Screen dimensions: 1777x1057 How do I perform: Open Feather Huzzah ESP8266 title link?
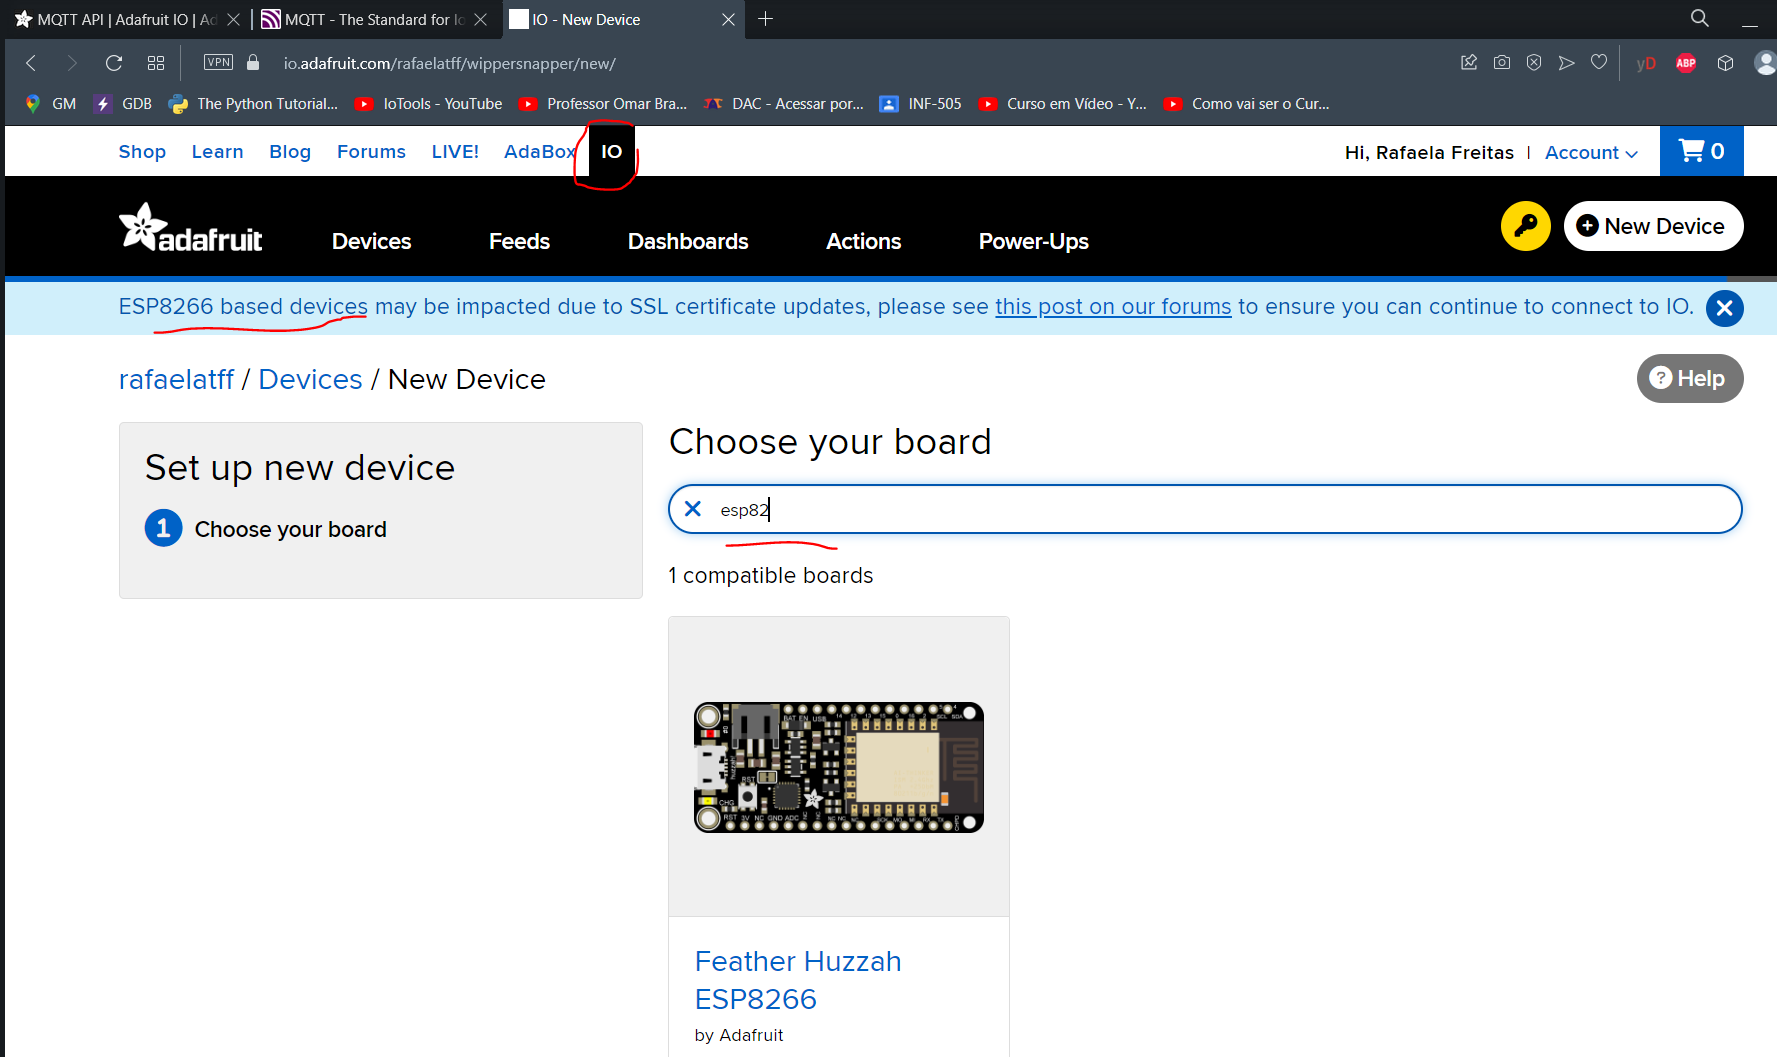point(798,980)
